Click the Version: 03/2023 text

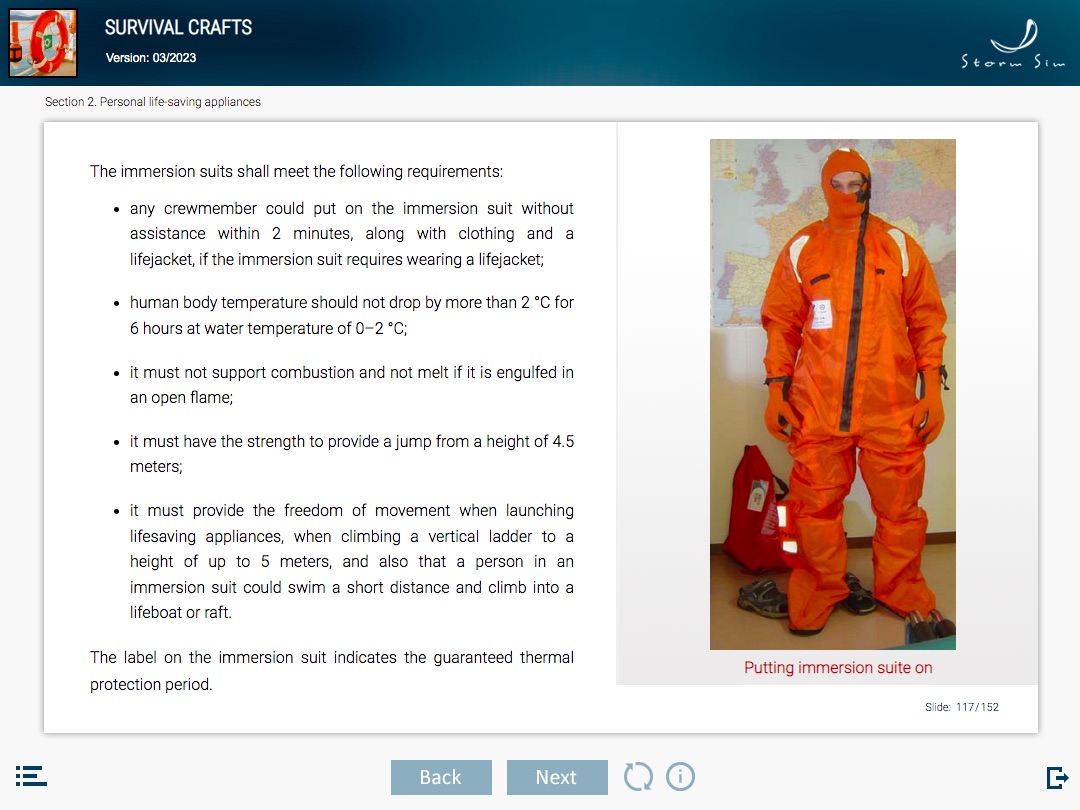click(151, 58)
